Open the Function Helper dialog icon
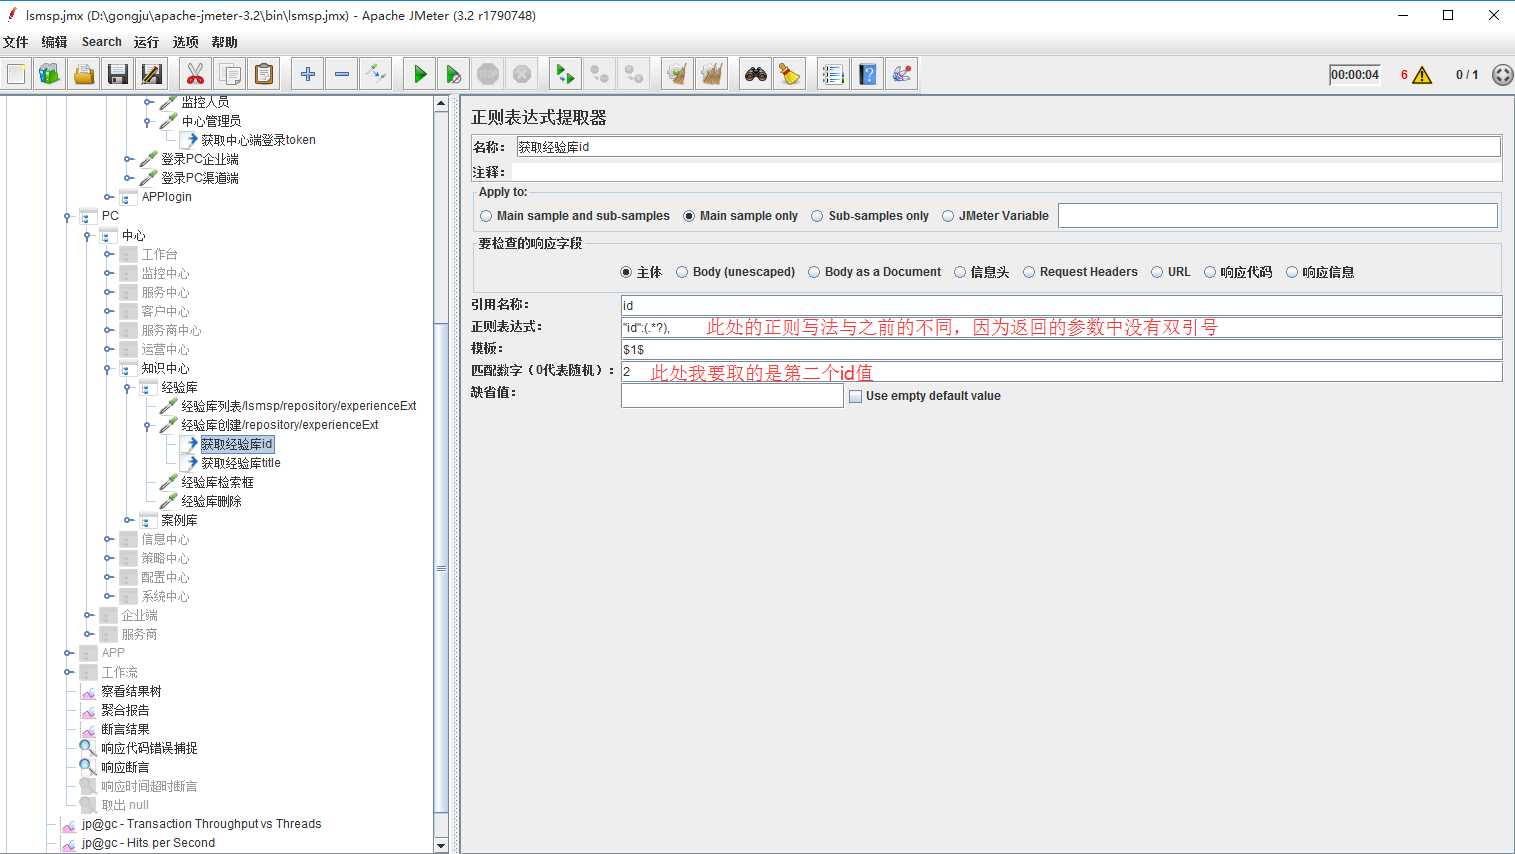Viewport: 1515px width, 854px height. pos(833,74)
